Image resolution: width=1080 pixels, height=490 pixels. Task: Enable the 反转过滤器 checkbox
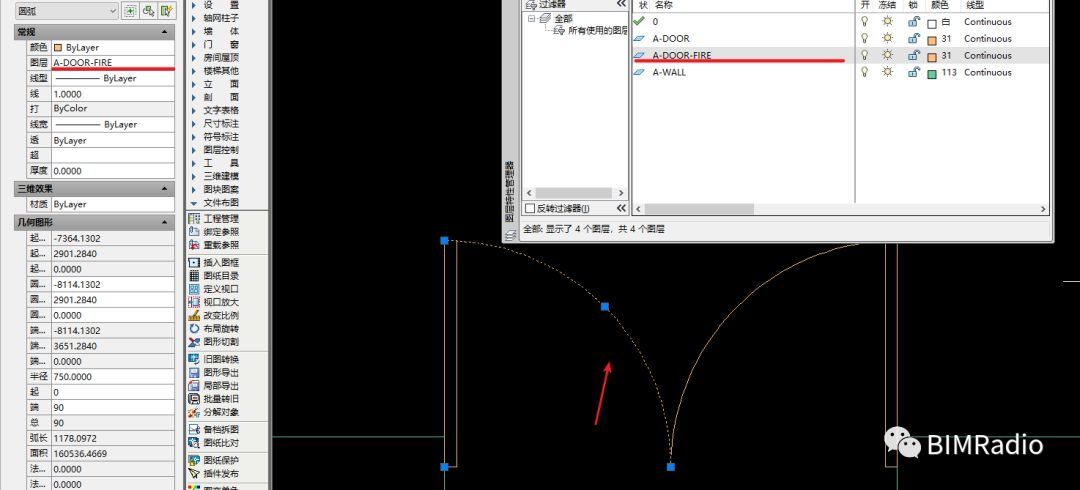point(530,208)
